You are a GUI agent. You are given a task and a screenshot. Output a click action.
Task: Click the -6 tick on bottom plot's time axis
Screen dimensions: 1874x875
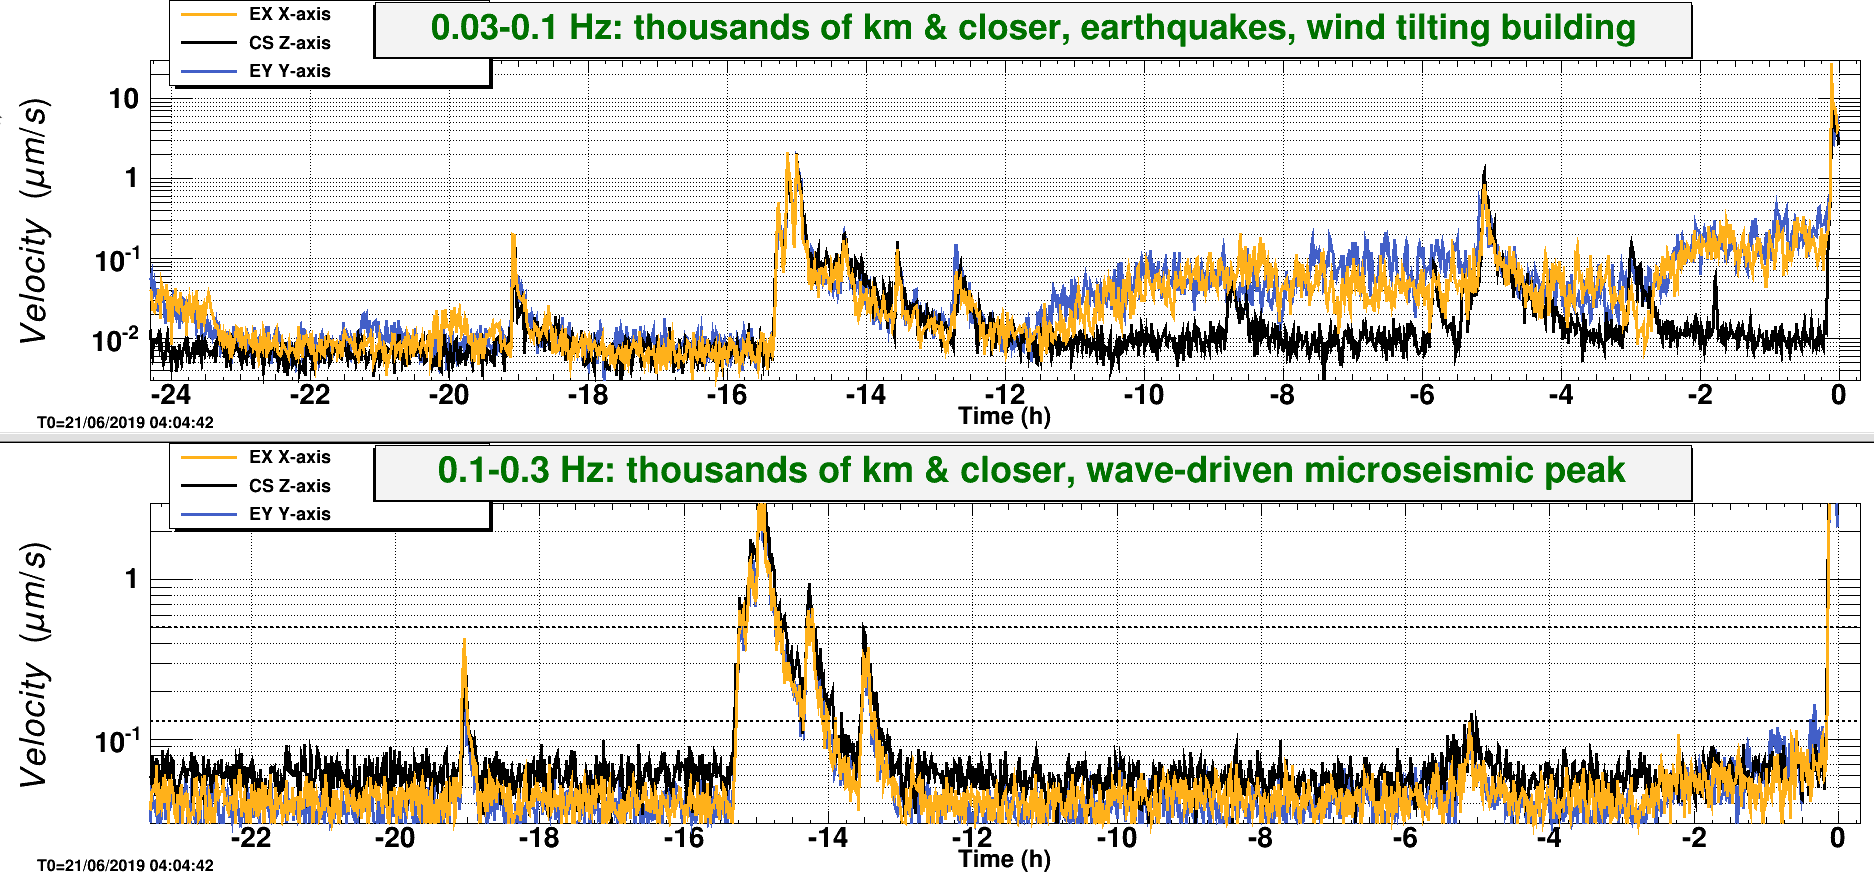point(1405,838)
